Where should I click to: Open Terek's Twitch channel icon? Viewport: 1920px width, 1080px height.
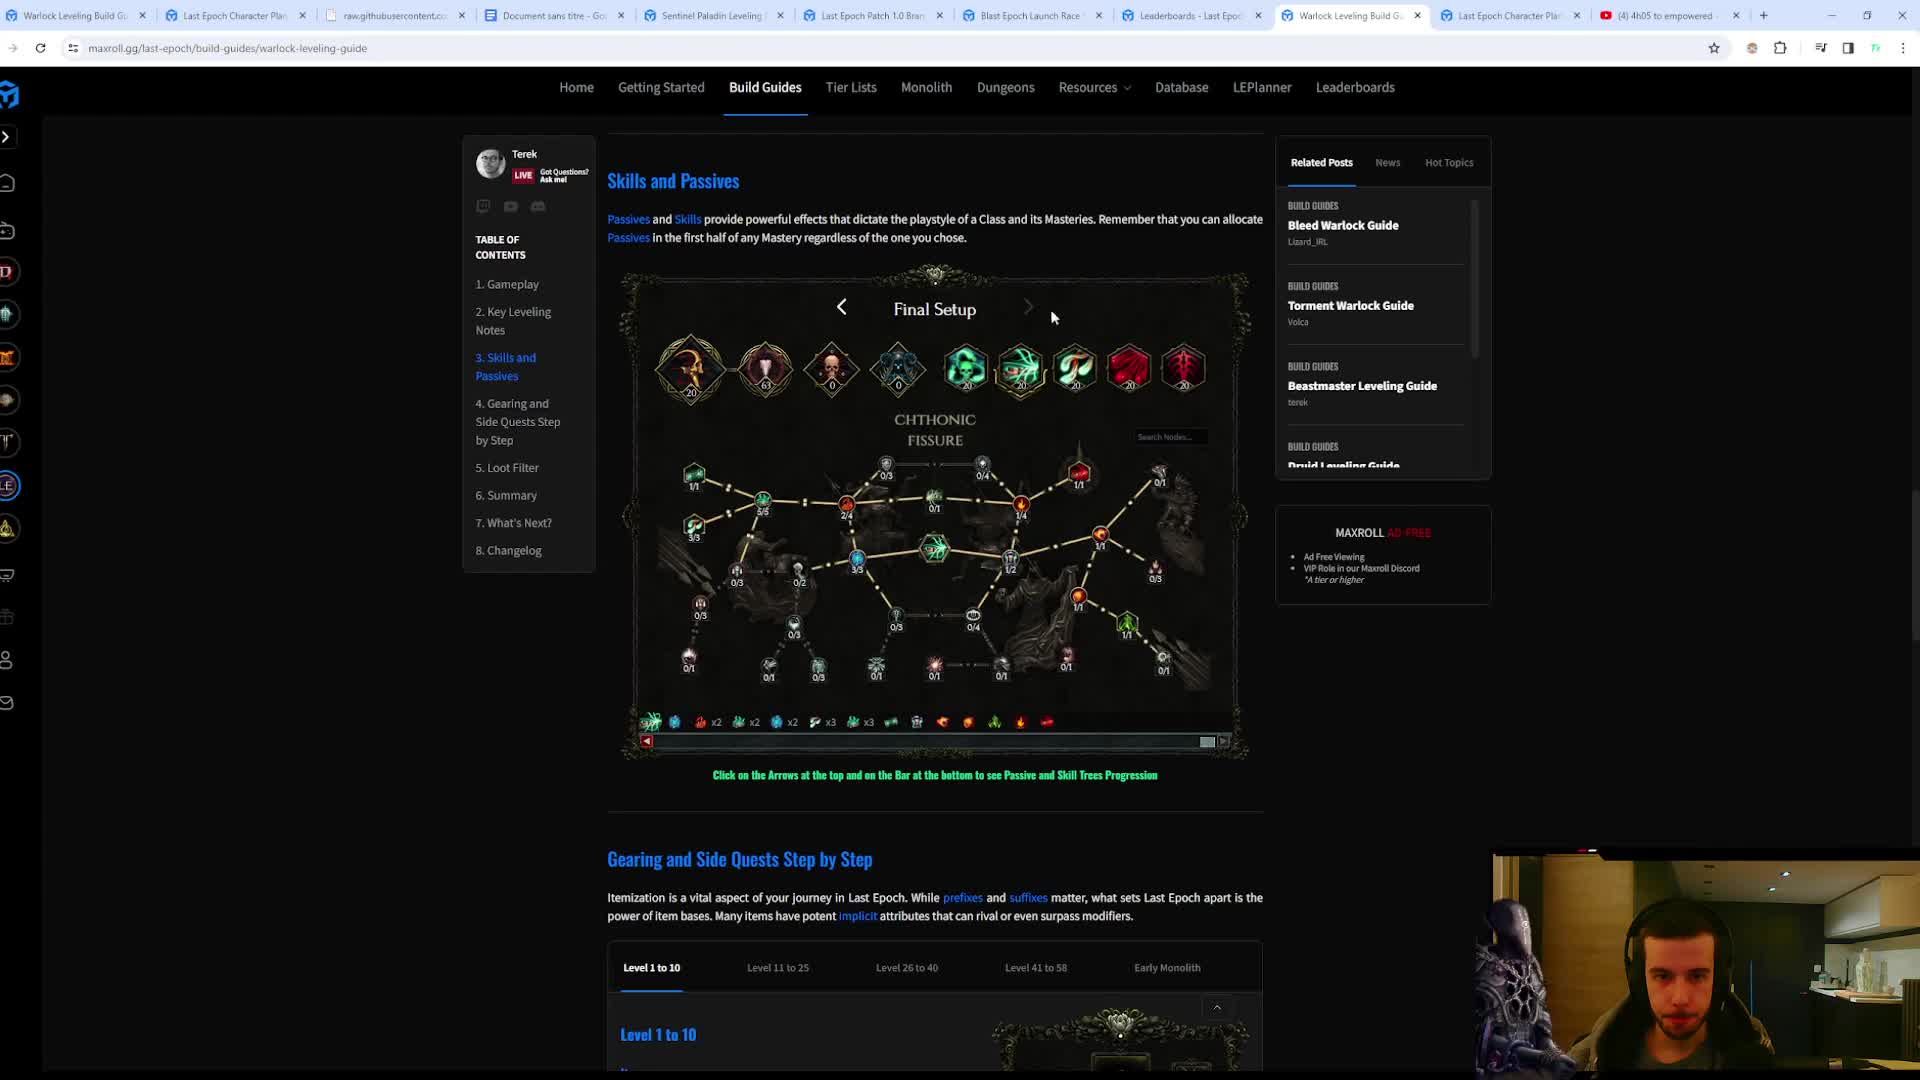(x=483, y=206)
